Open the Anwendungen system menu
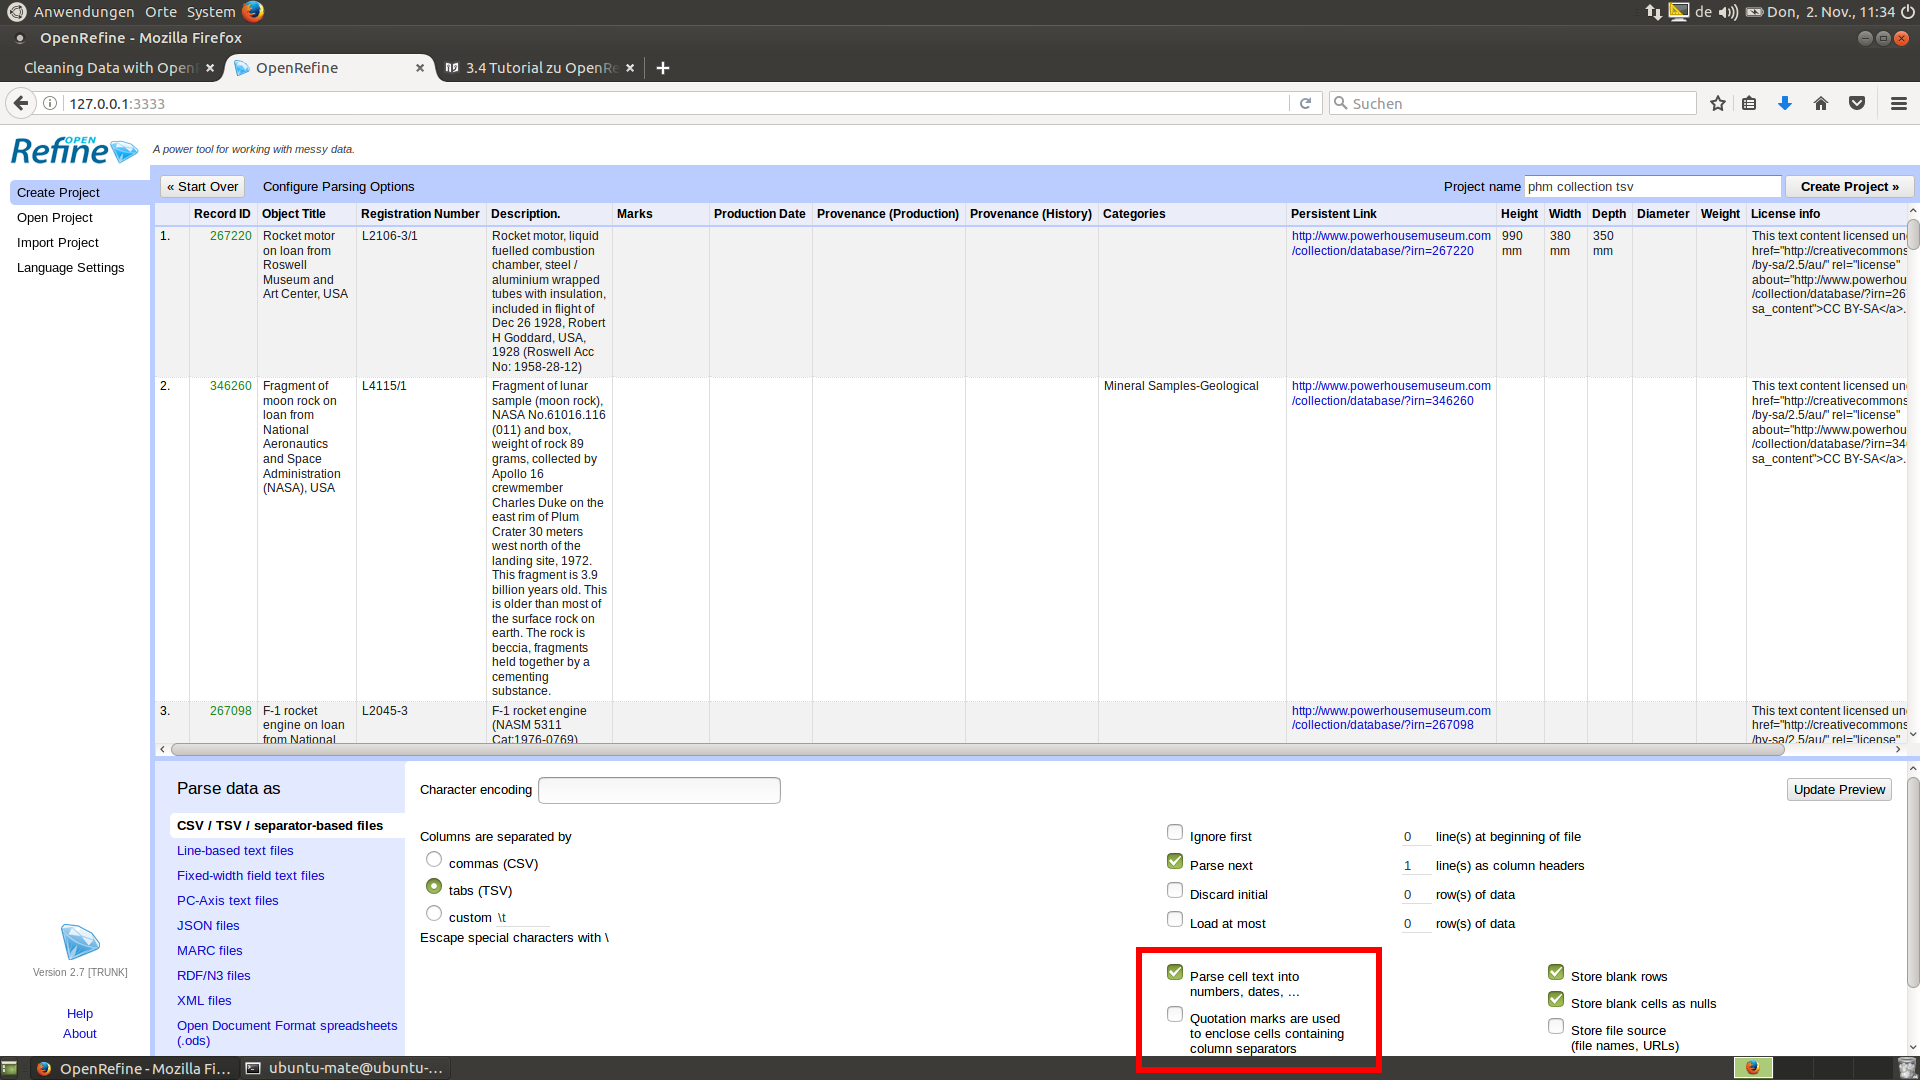The image size is (1920, 1080). point(83,12)
